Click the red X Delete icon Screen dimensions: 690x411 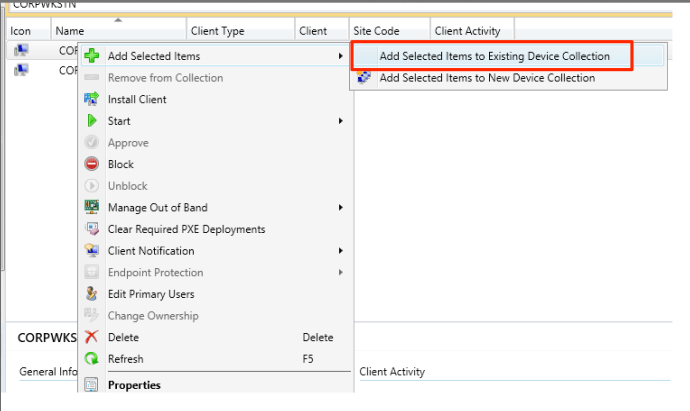(x=92, y=337)
